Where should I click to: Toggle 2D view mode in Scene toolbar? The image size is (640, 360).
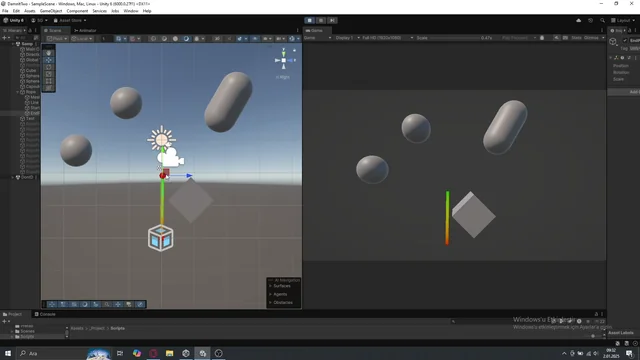click(x=217, y=39)
